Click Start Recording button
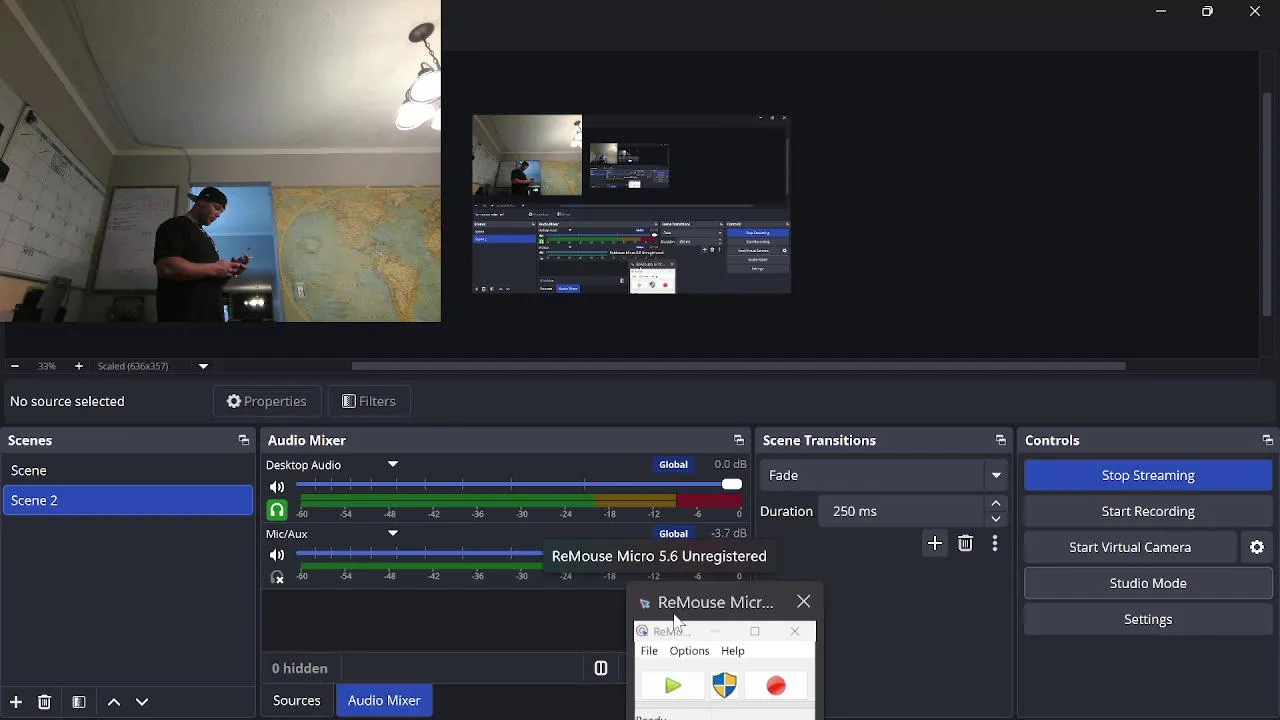 pos(1148,511)
